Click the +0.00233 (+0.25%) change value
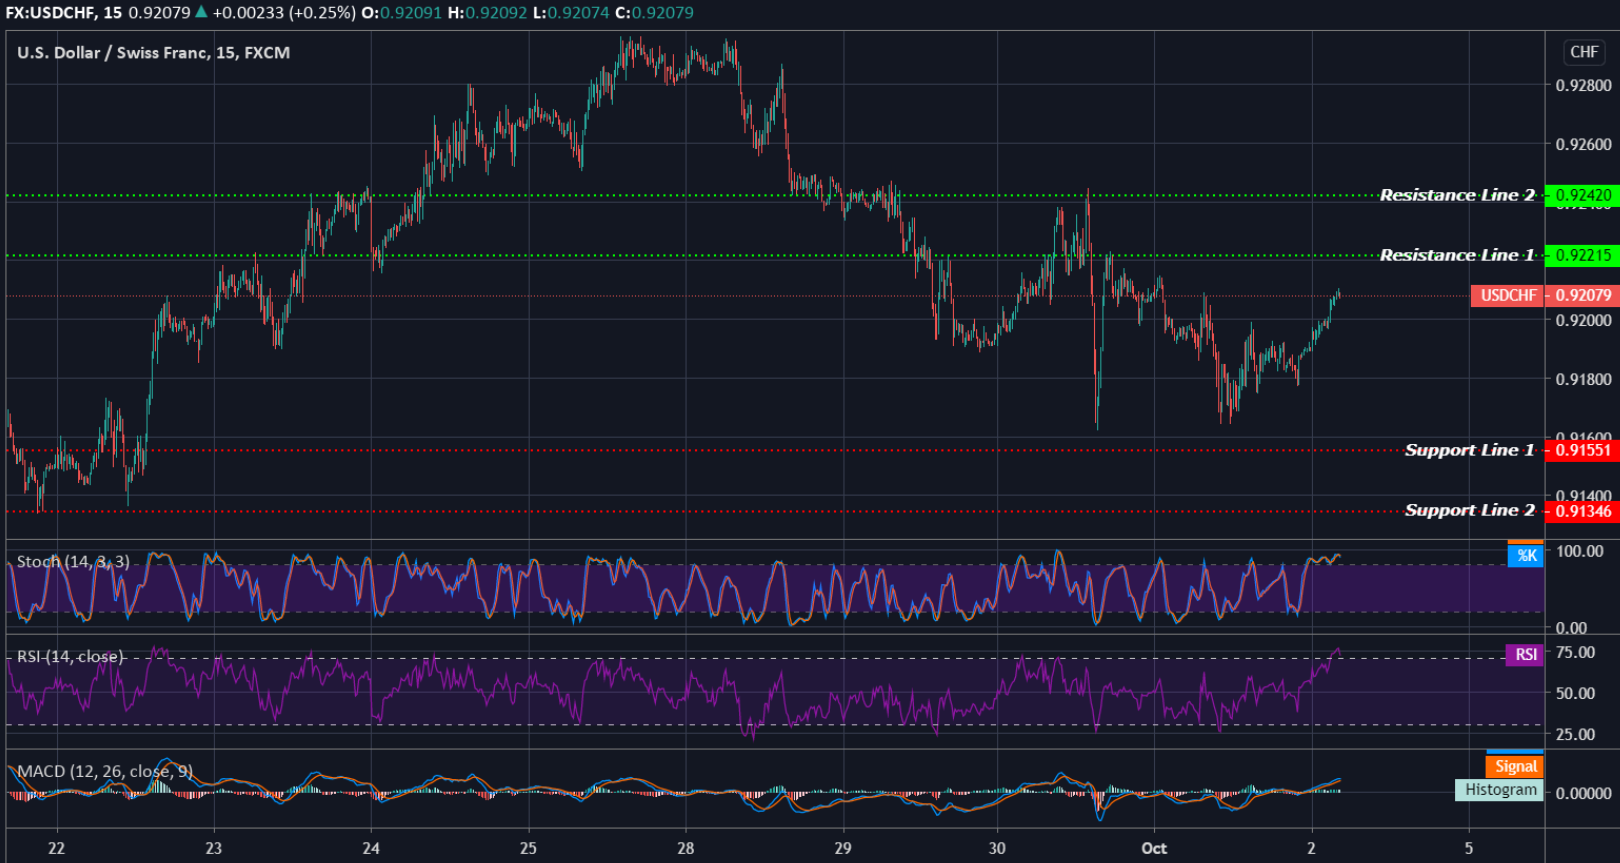 coord(284,13)
